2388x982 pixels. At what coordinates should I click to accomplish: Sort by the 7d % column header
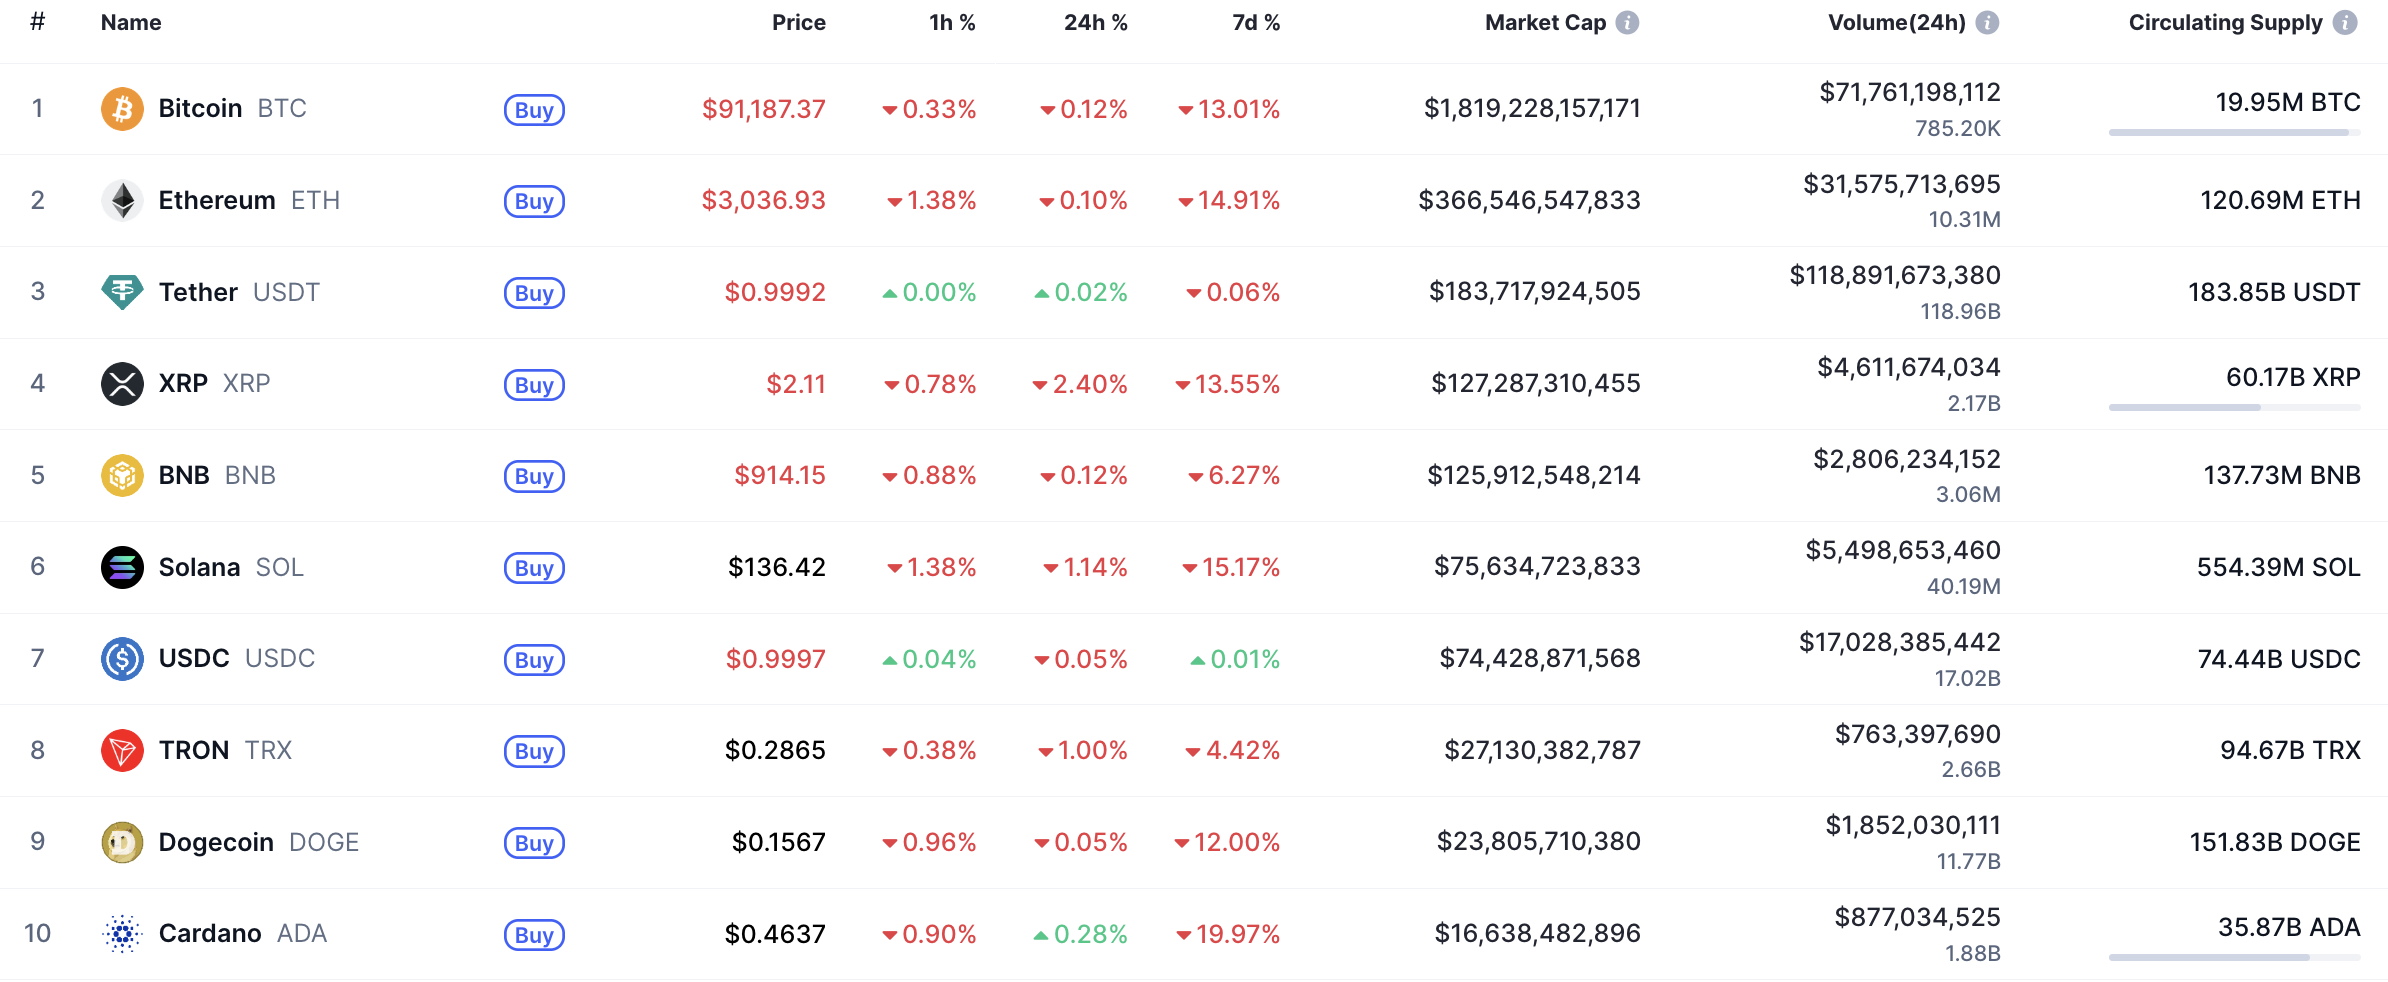tap(1256, 23)
